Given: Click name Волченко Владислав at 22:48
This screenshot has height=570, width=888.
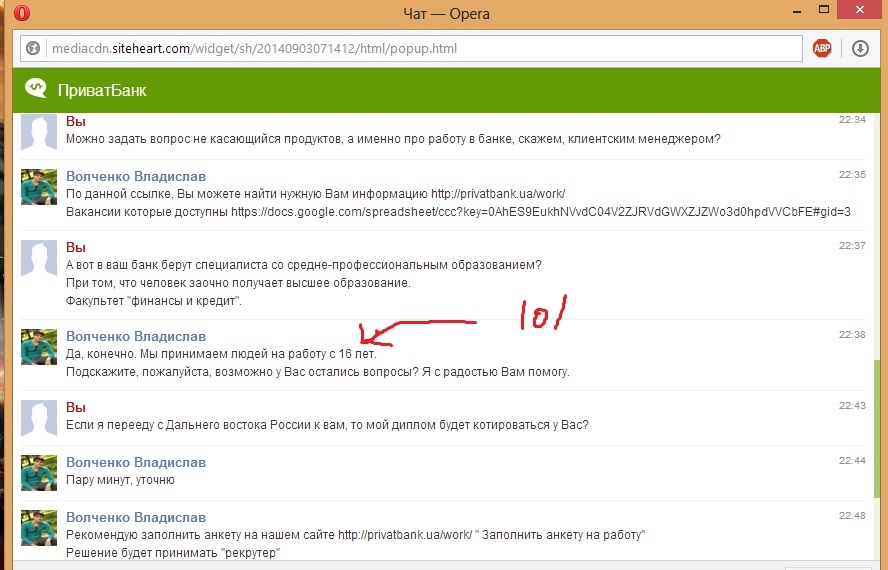Looking at the screenshot, I should point(136,517).
